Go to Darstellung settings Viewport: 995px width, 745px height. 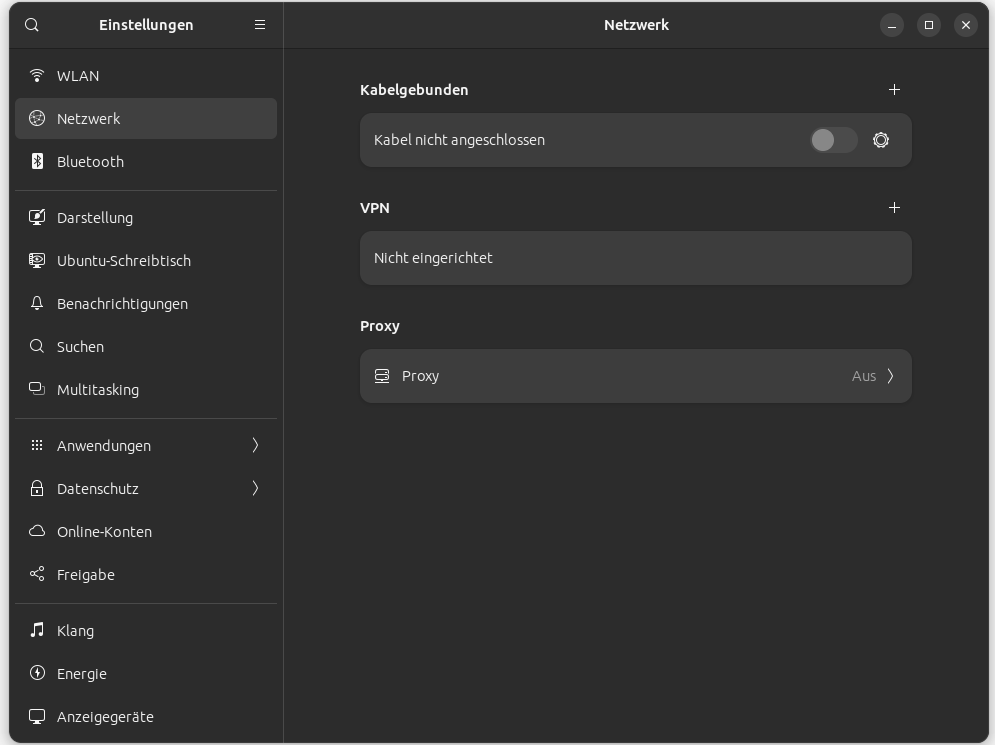[x=95, y=217]
